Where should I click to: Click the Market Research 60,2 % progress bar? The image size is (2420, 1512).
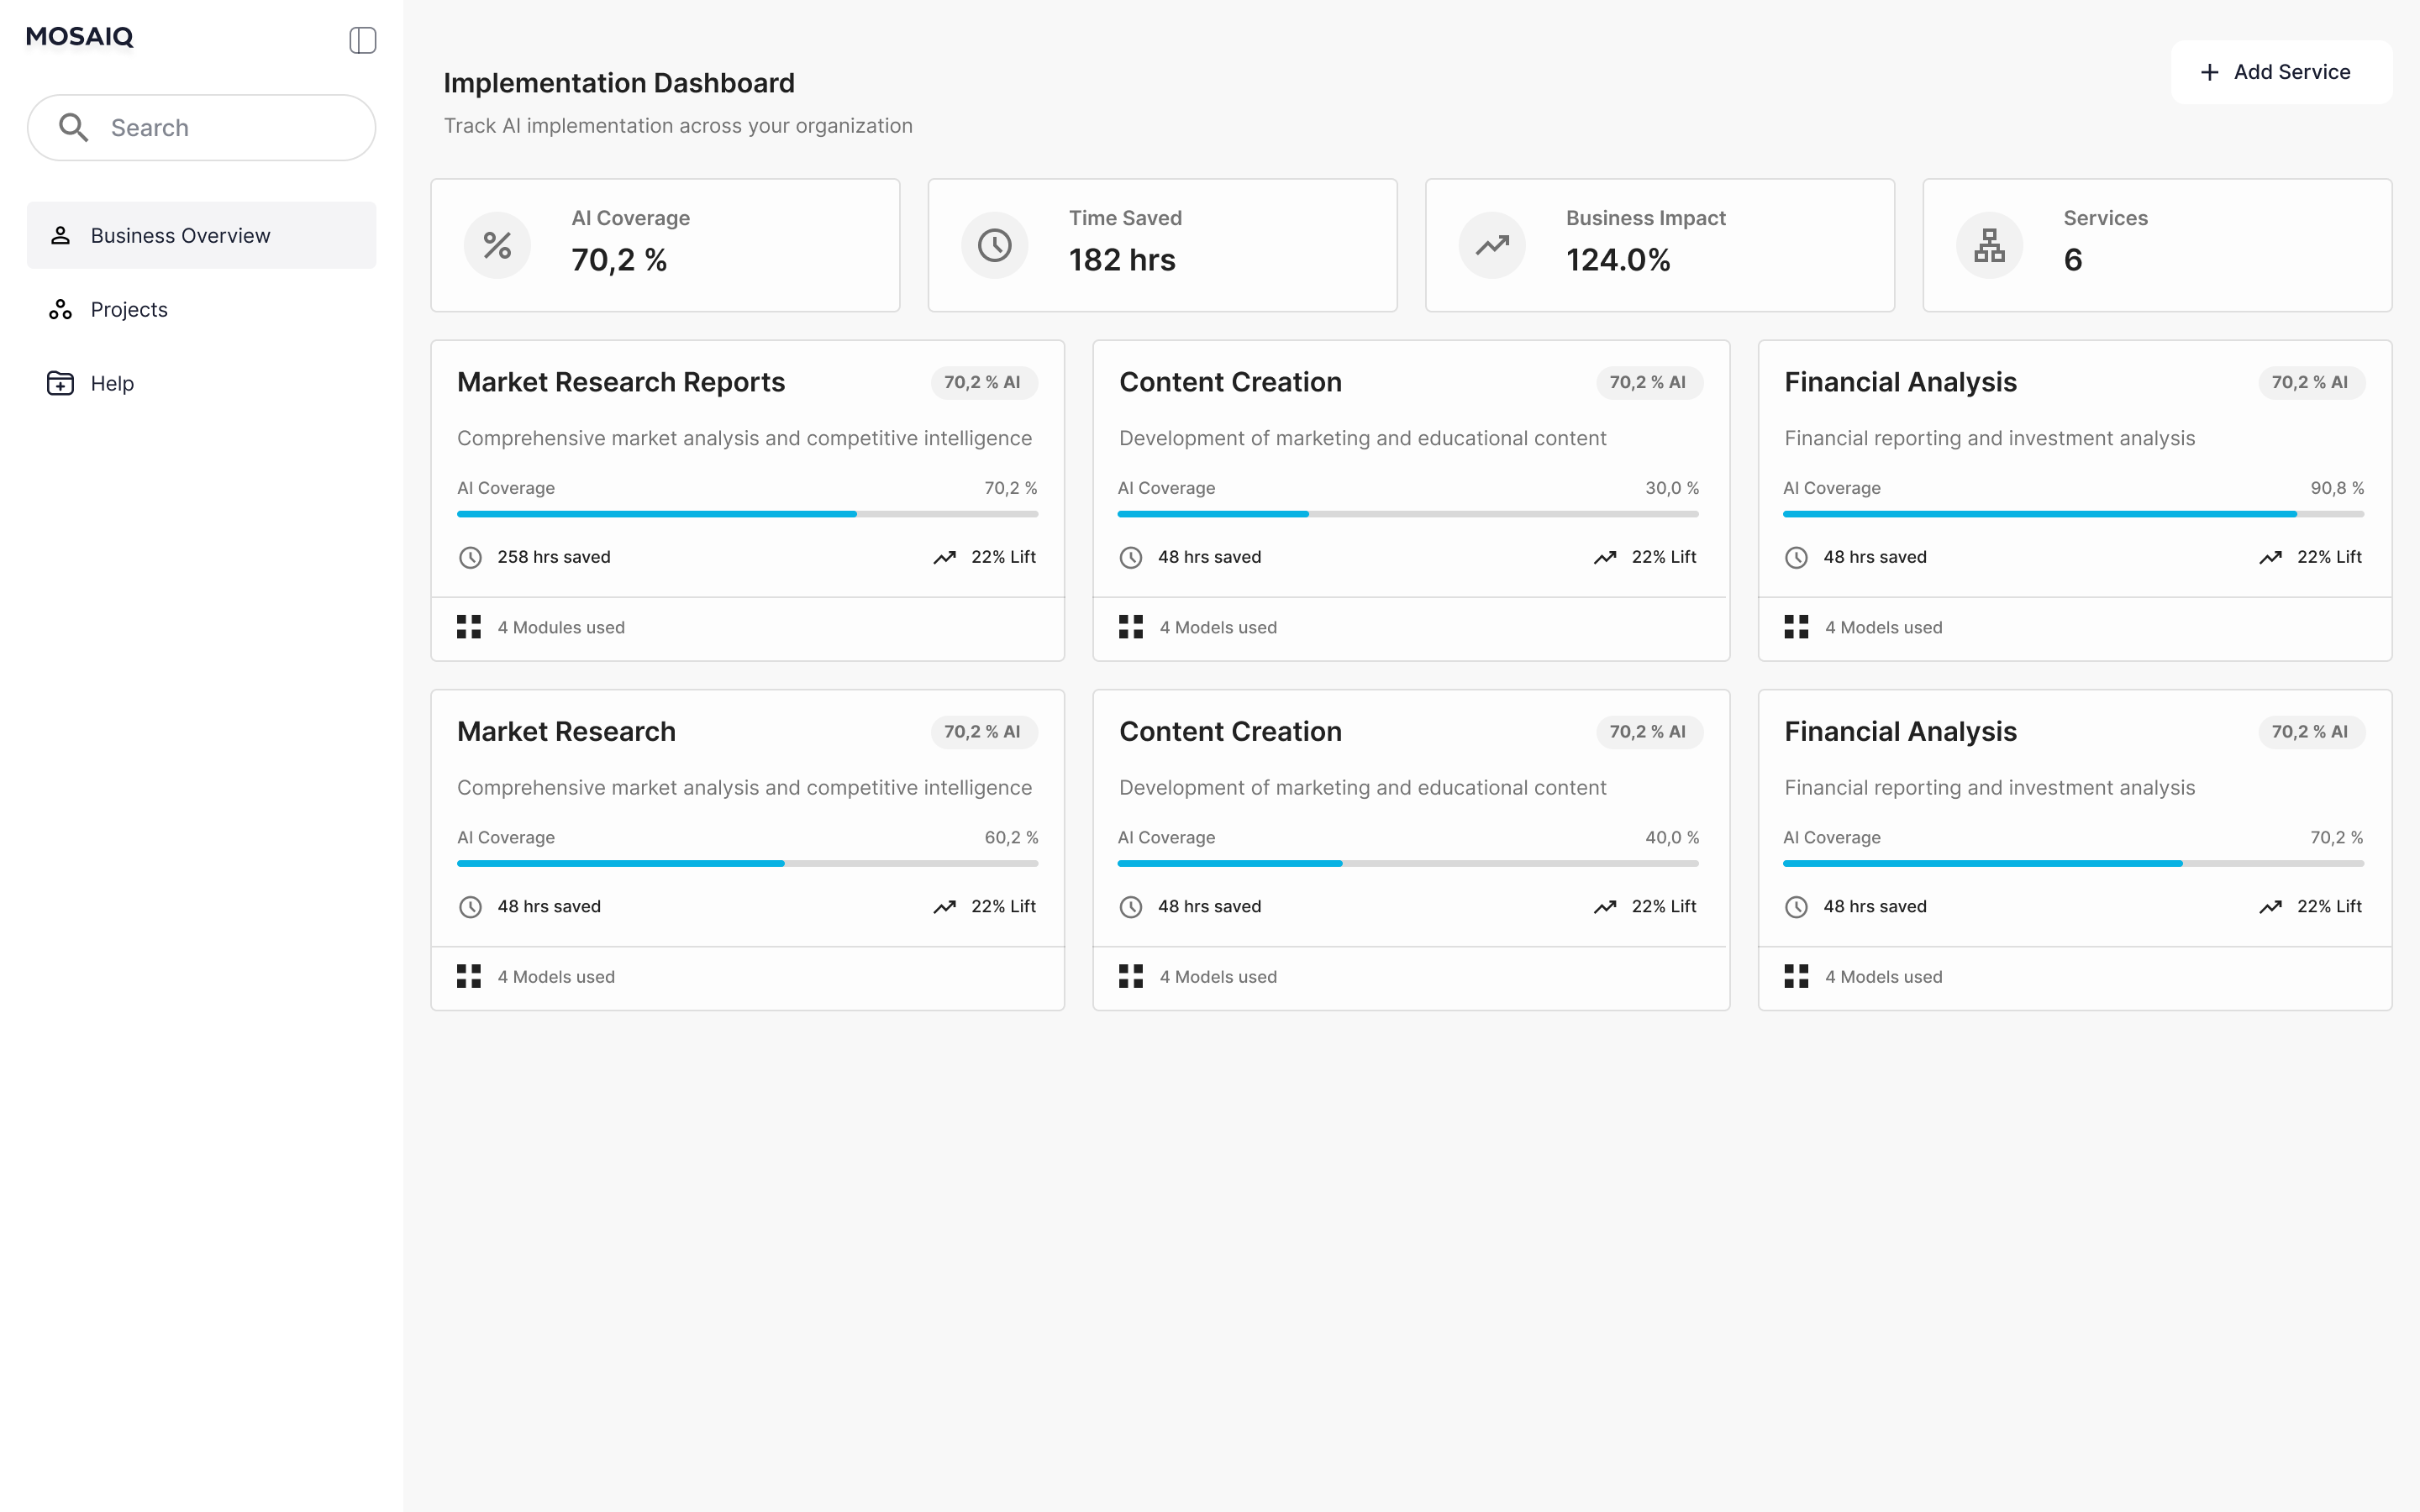tap(747, 863)
